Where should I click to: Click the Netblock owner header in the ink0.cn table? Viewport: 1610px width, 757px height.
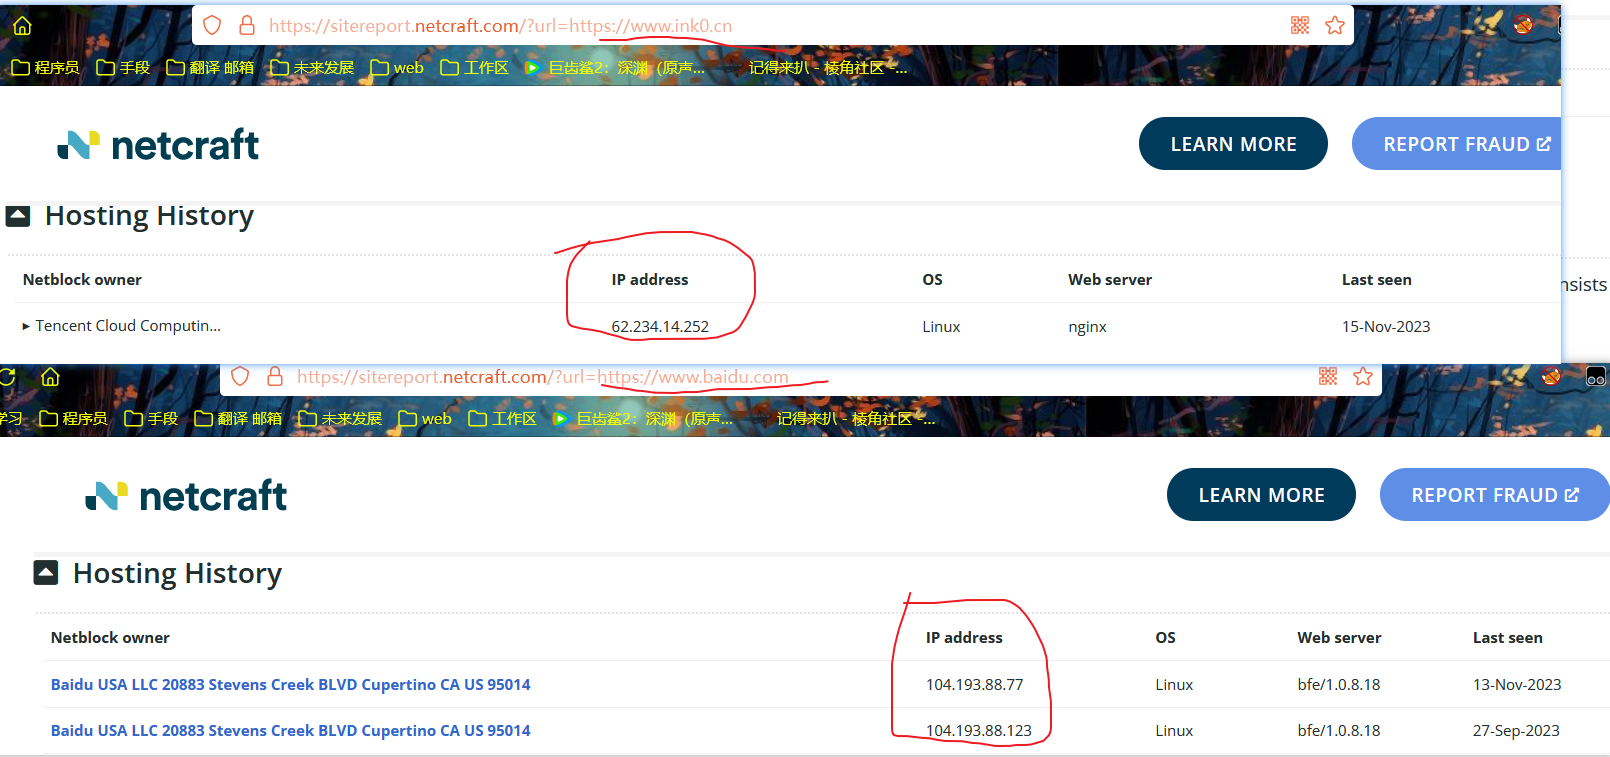(82, 280)
